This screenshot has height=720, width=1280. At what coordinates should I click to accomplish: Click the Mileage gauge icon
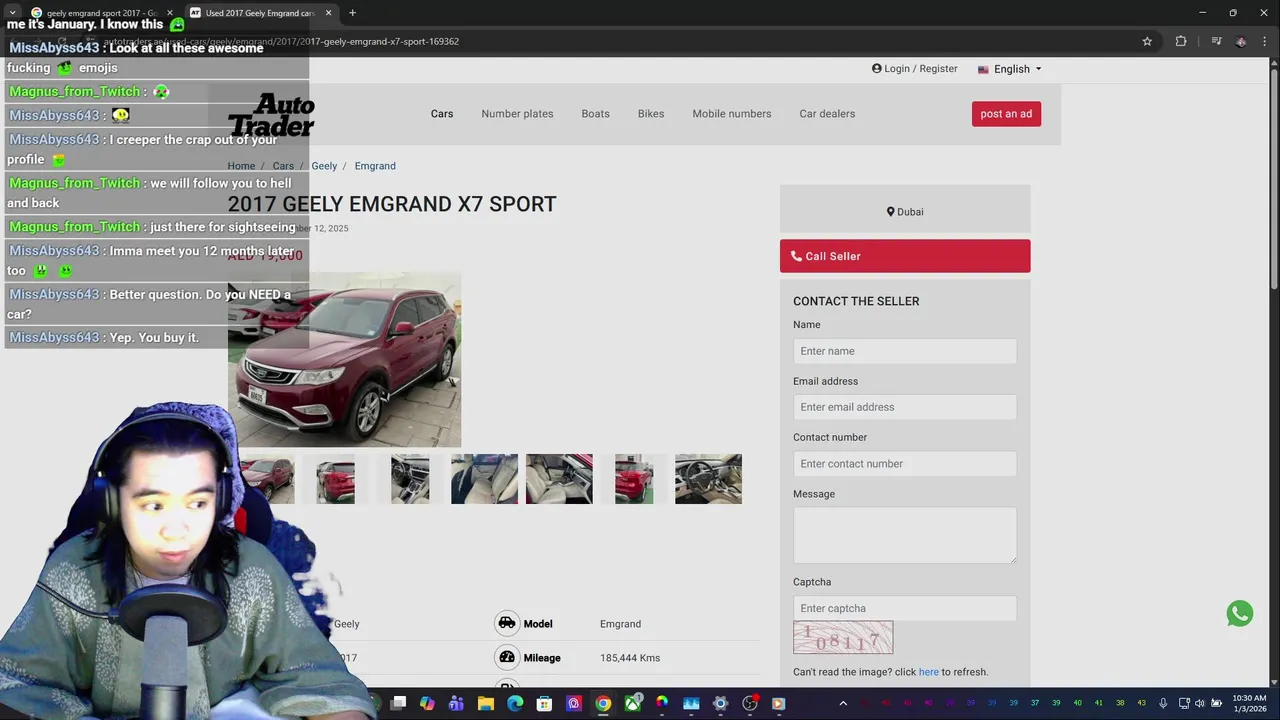click(x=507, y=658)
